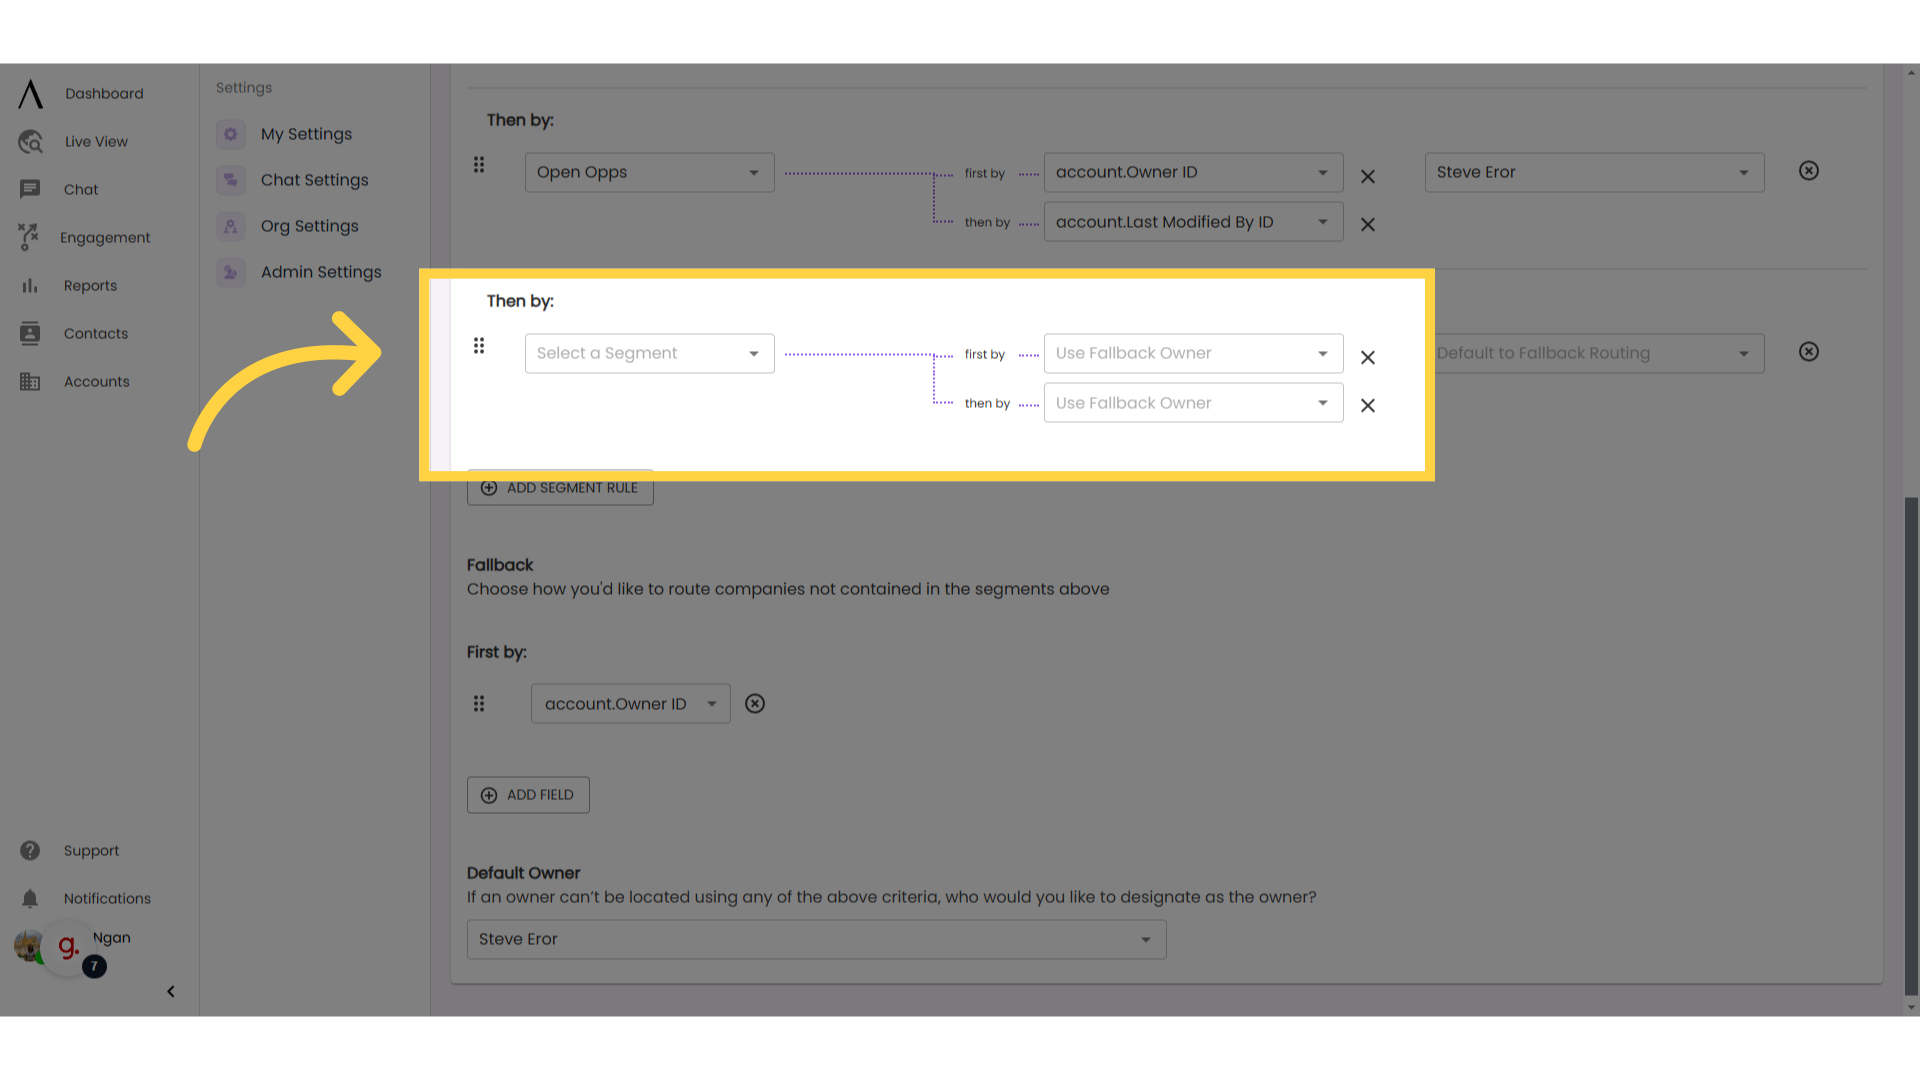This screenshot has width=1920, height=1080.
Task: Click the Chat Settings icon
Action: point(231,180)
